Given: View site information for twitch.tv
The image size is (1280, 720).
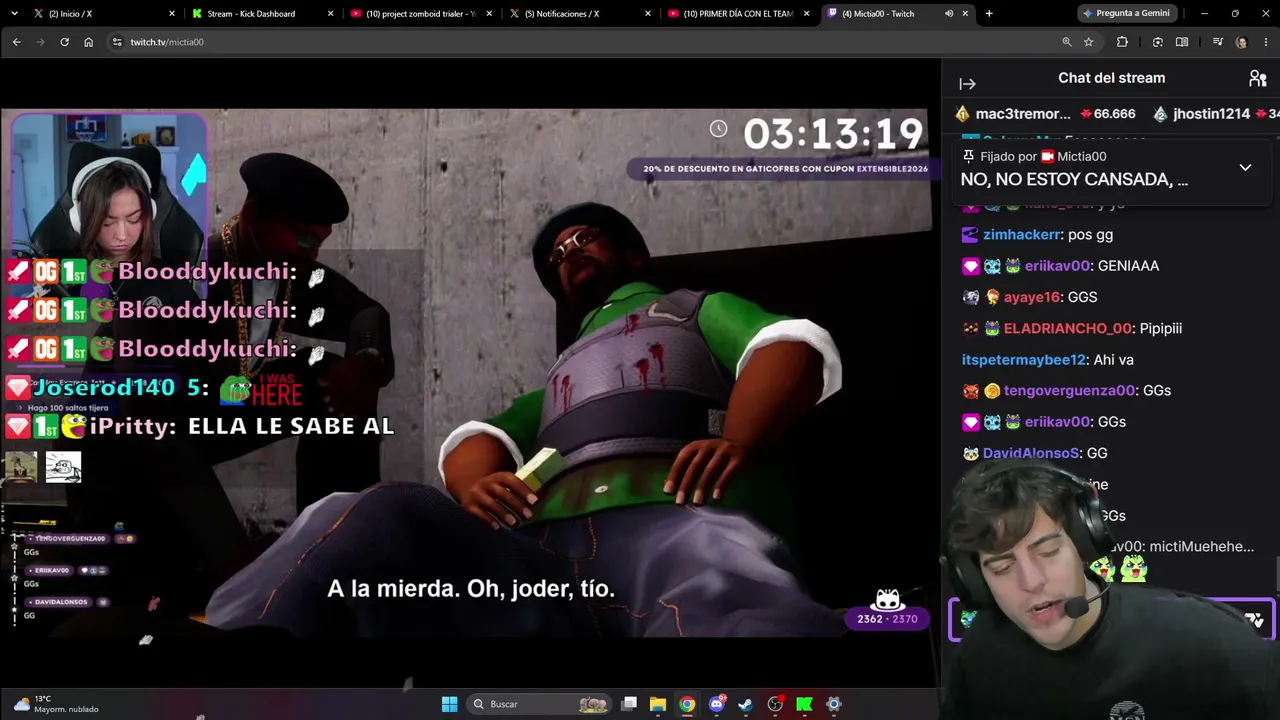Looking at the screenshot, I should (117, 42).
